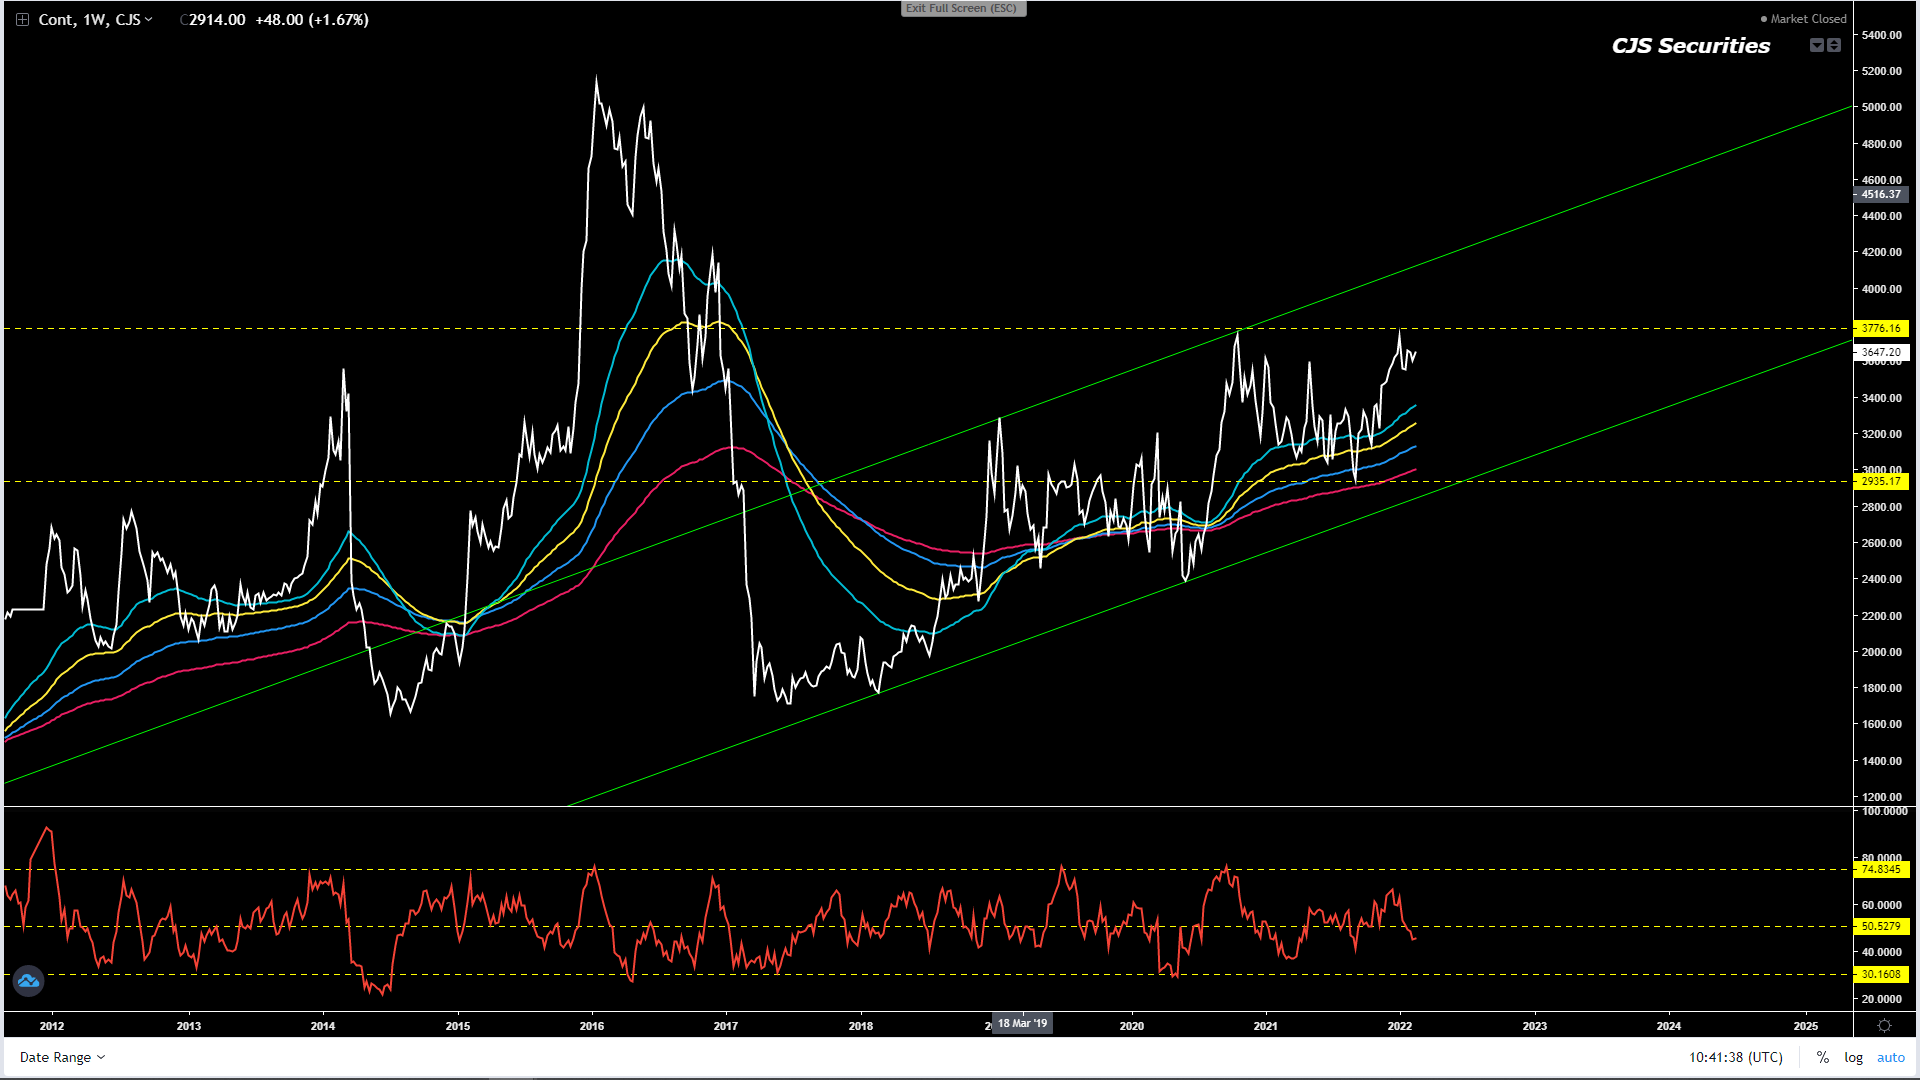Image resolution: width=1920 pixels, height=1080 pixels.
Task: Click the 3647.20 last price label
Action: coord(1881,352)
